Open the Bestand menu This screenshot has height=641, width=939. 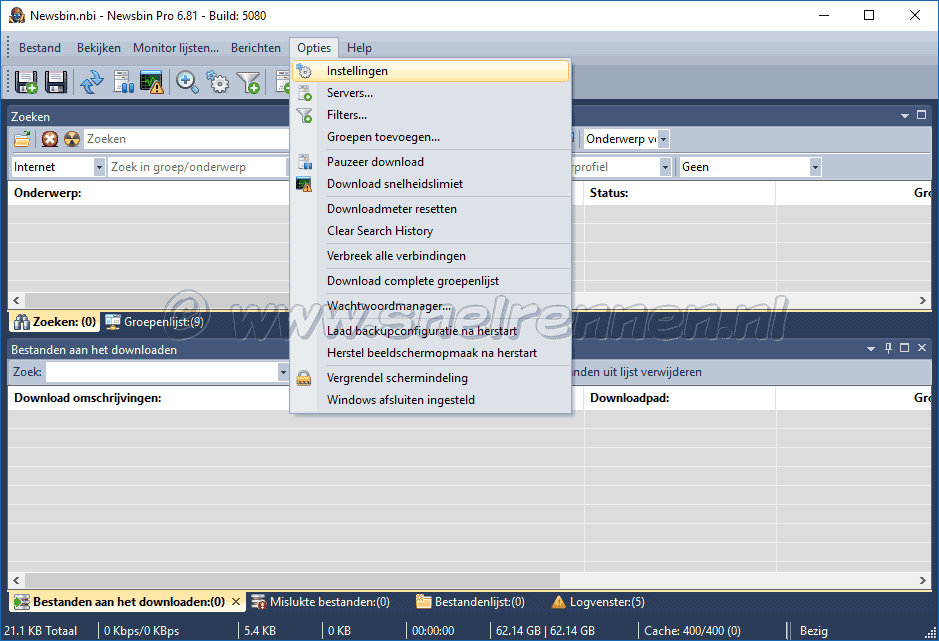click(40, 48)
